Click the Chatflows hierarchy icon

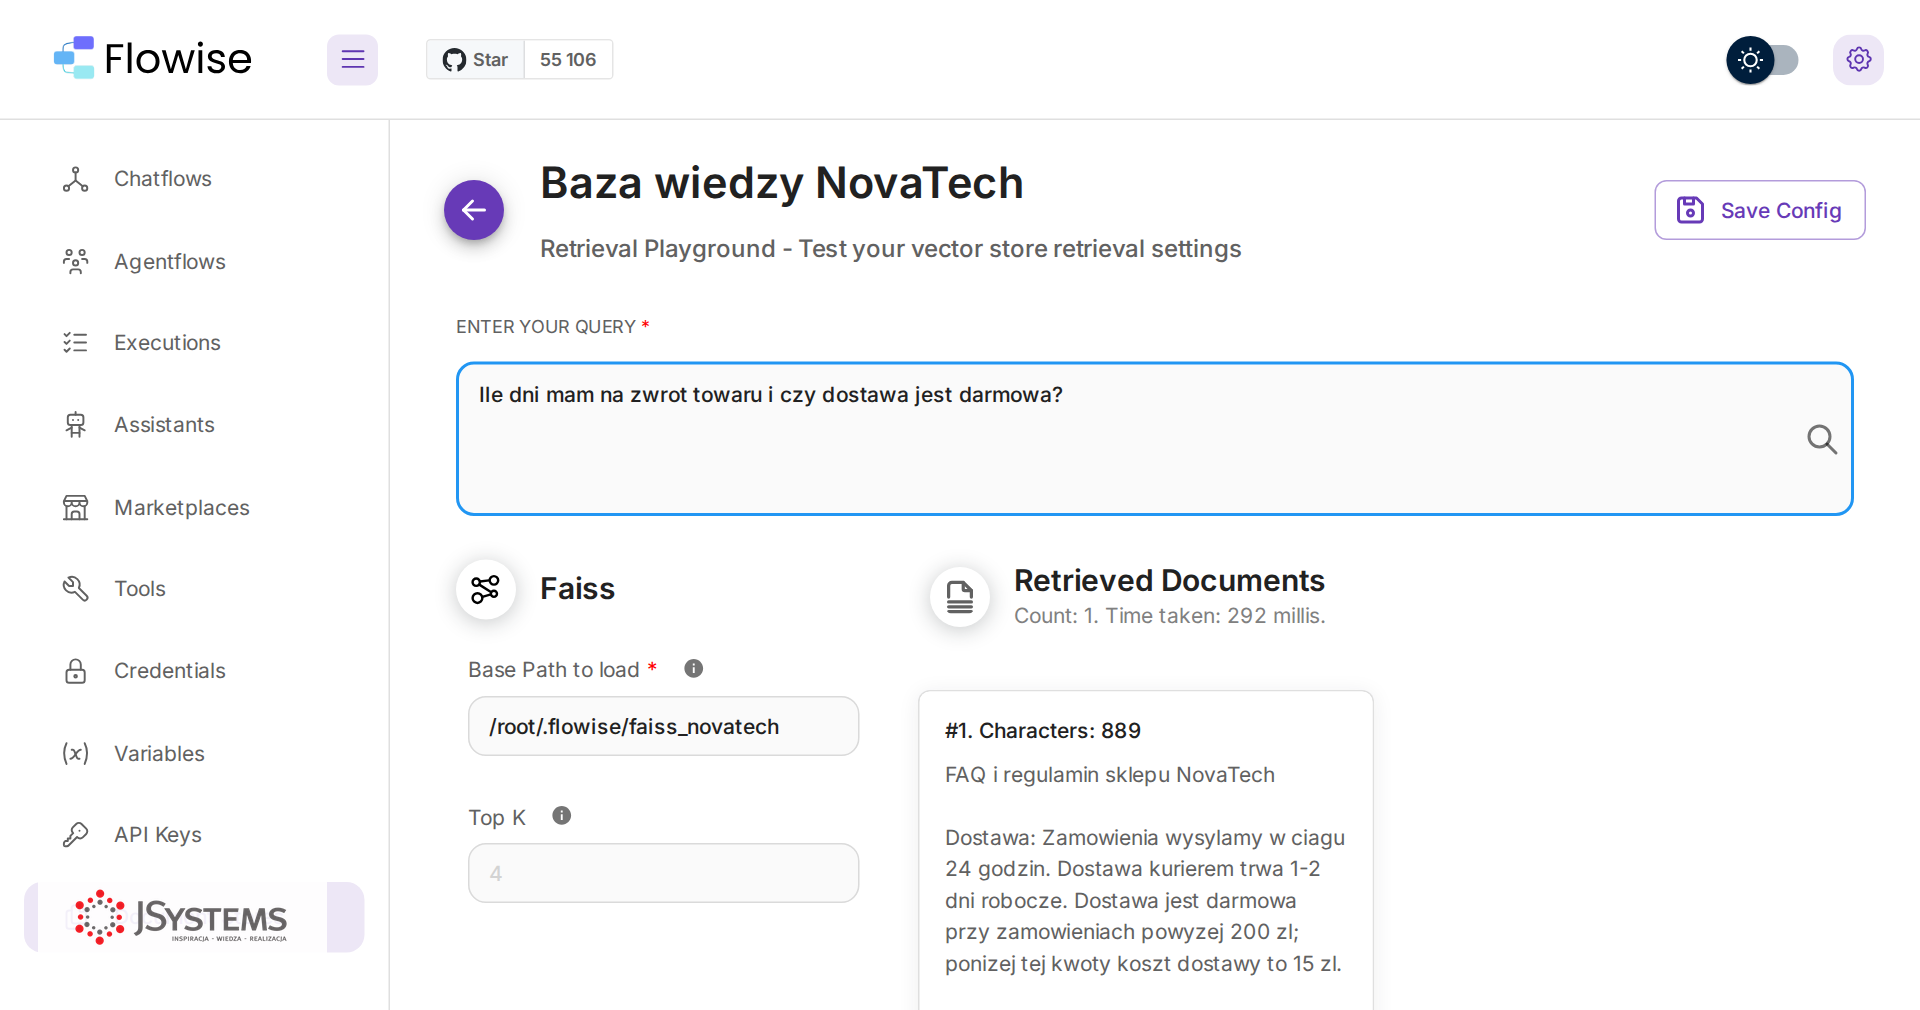point(76,179)
